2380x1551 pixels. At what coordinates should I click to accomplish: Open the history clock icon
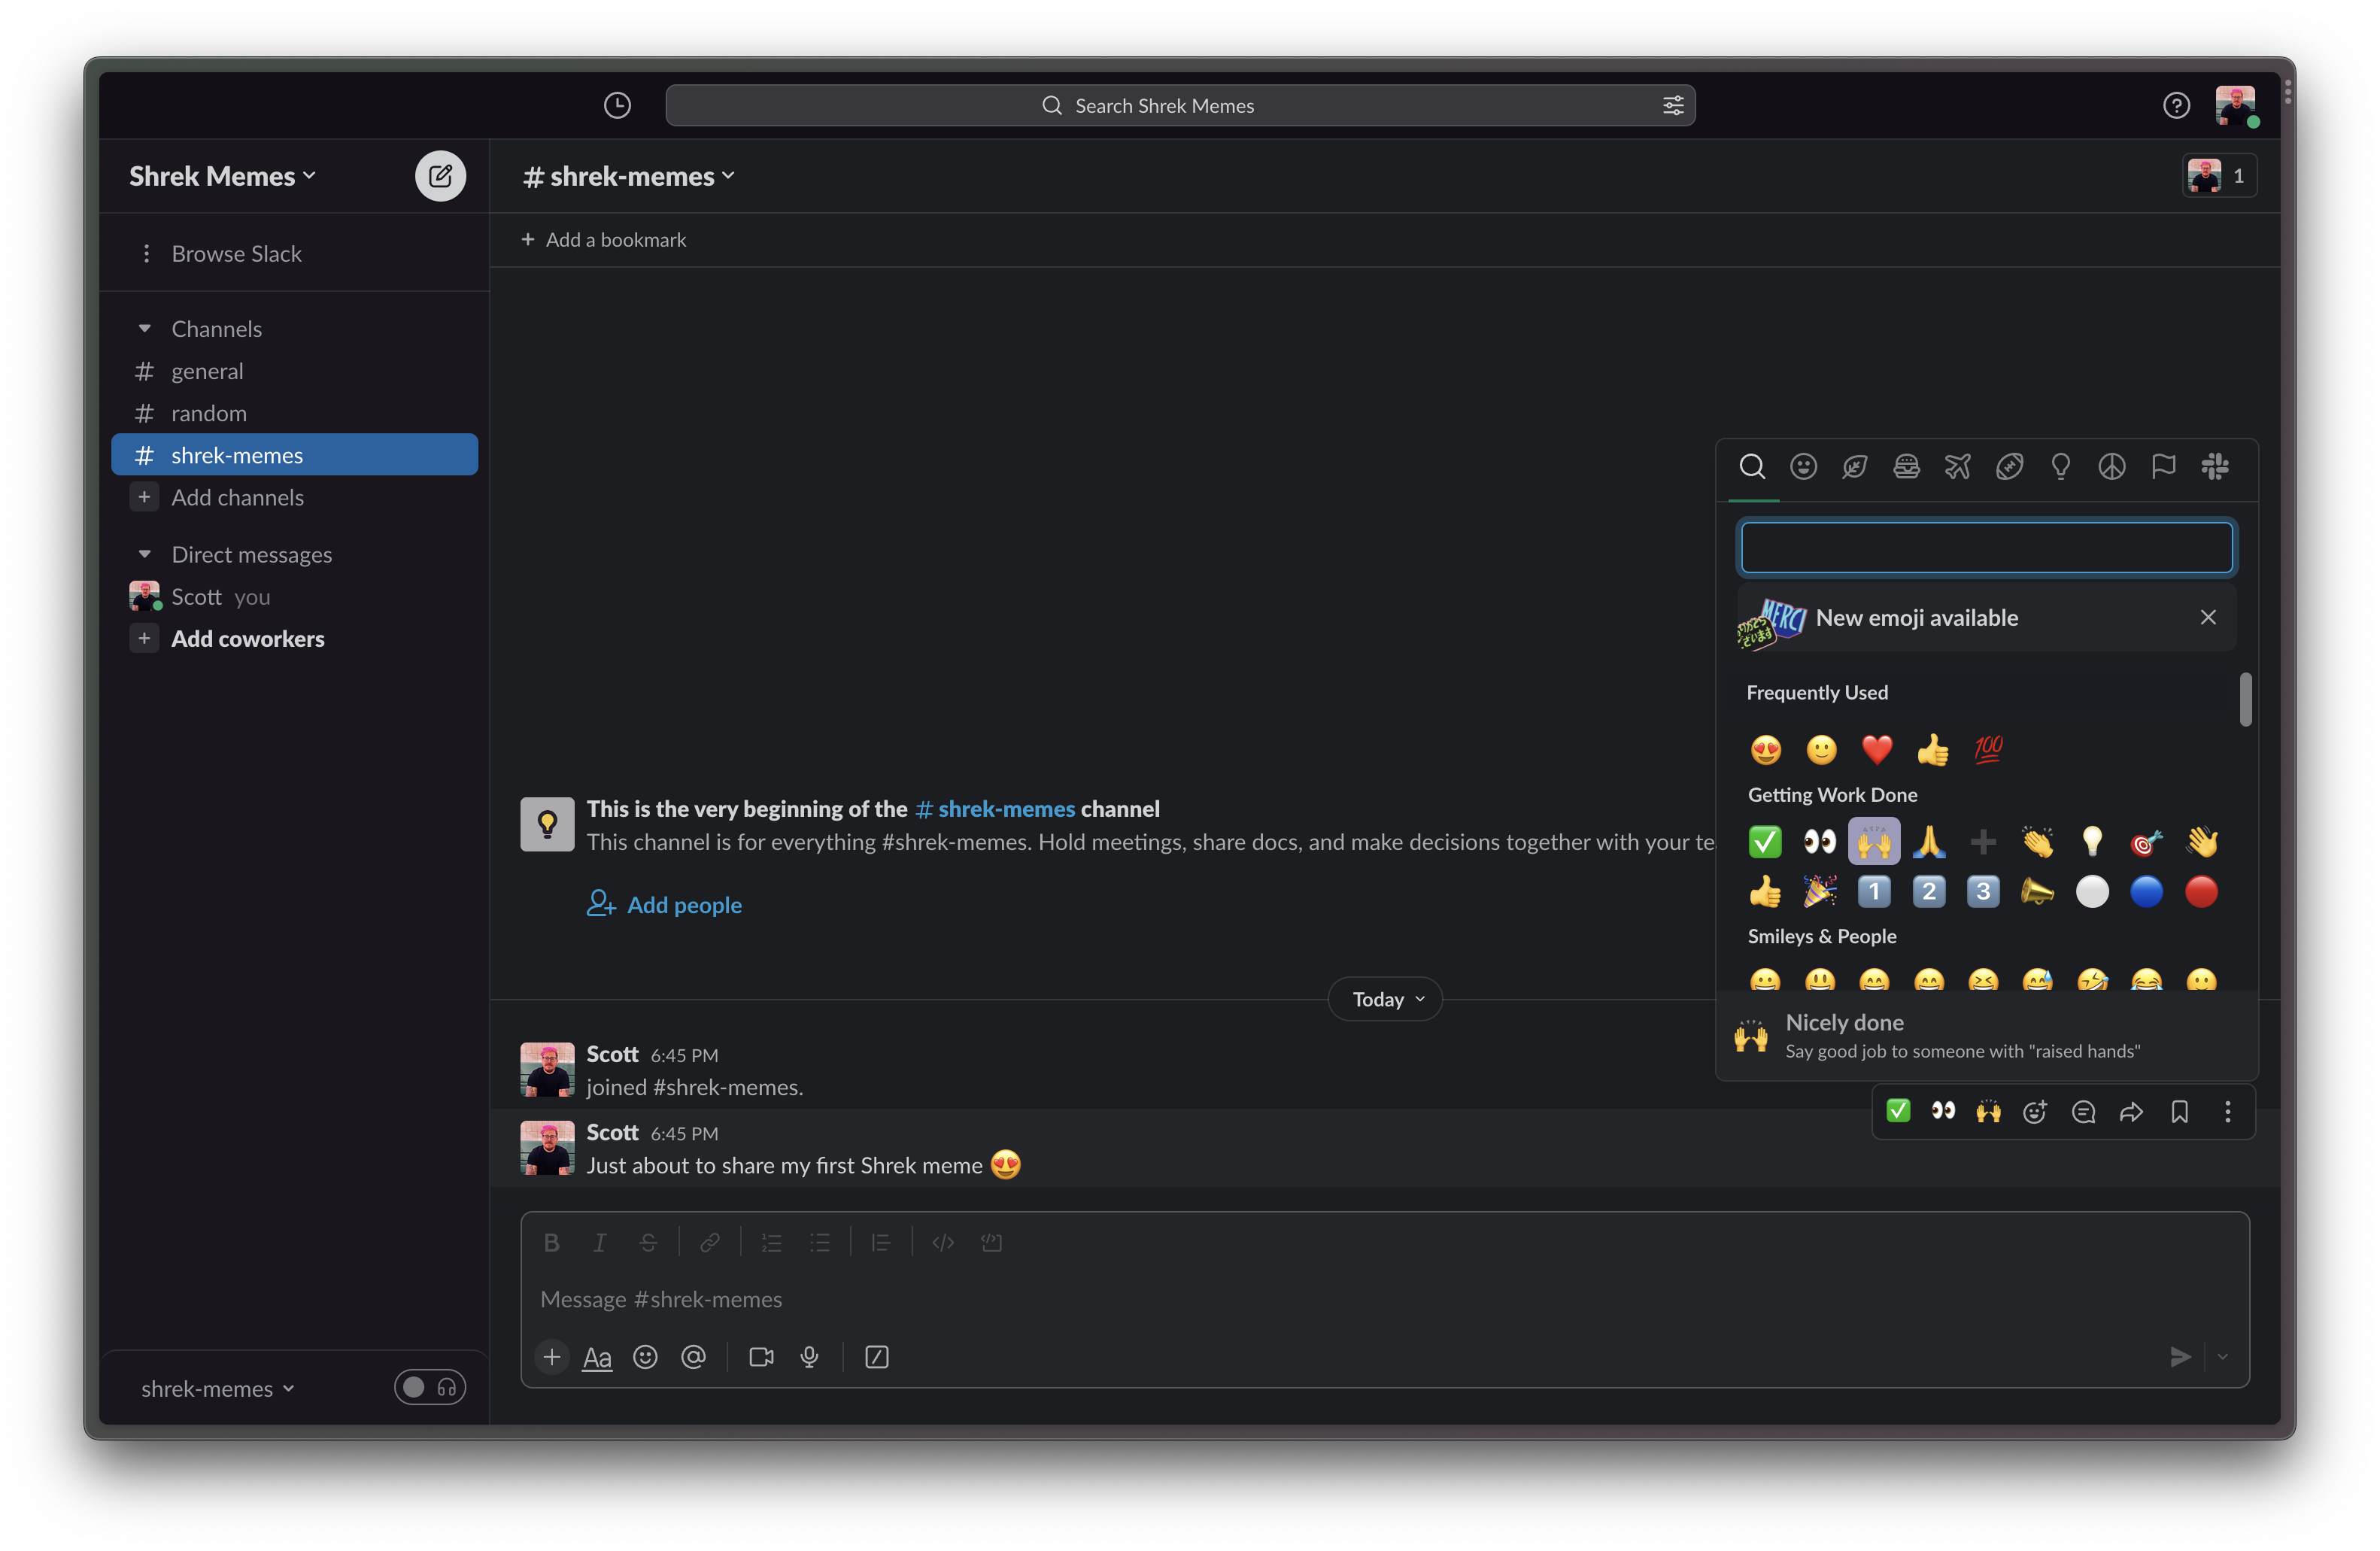pyautogui.click(x=617, y=105)
